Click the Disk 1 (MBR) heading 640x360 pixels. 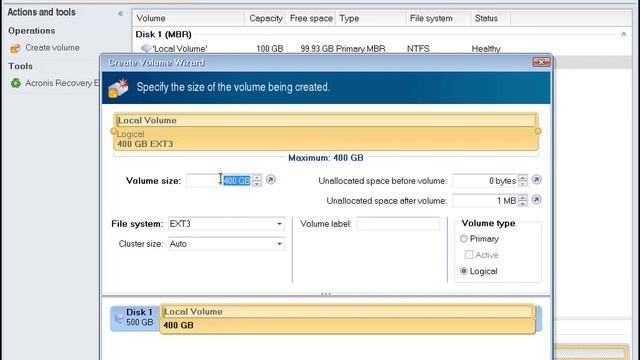163,34
